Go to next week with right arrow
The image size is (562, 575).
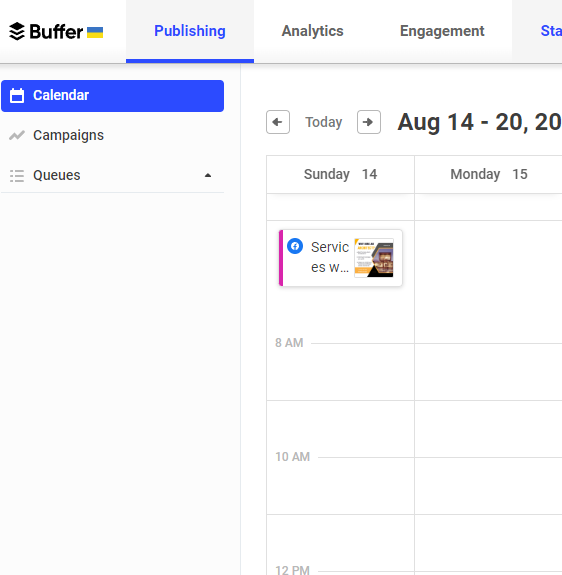(369, 122)
